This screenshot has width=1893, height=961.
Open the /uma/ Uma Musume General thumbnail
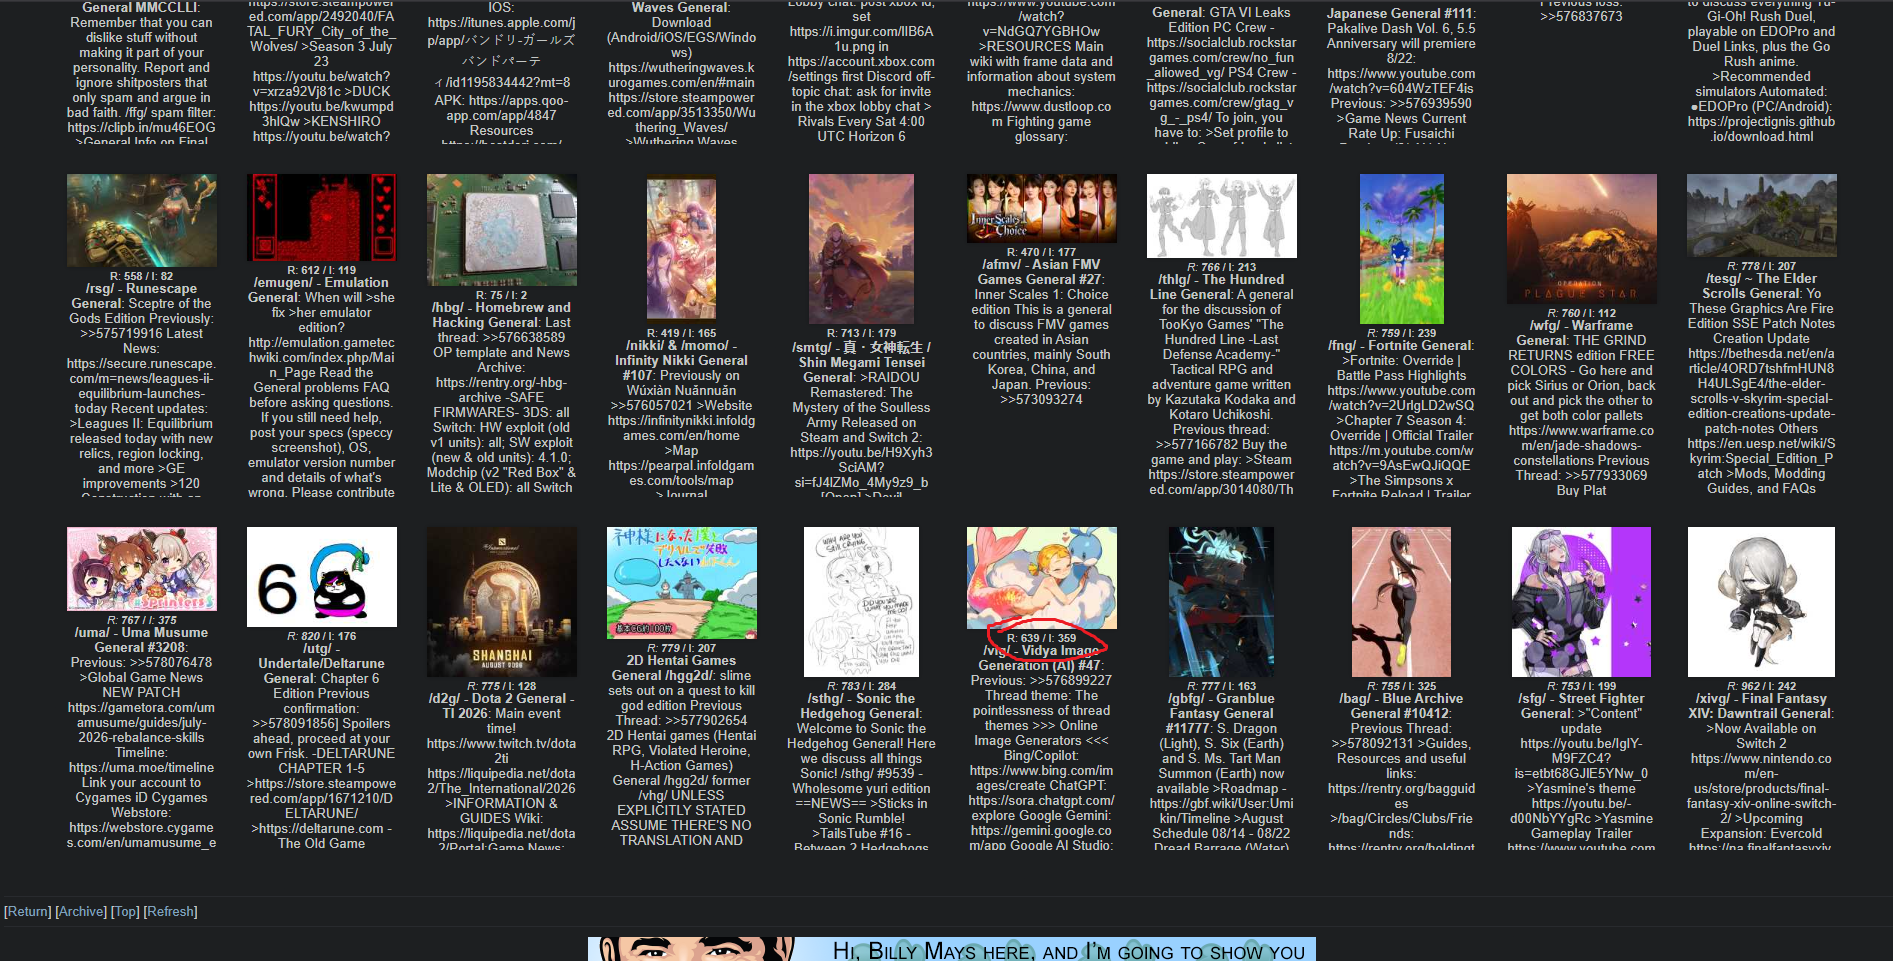[142, 569]
